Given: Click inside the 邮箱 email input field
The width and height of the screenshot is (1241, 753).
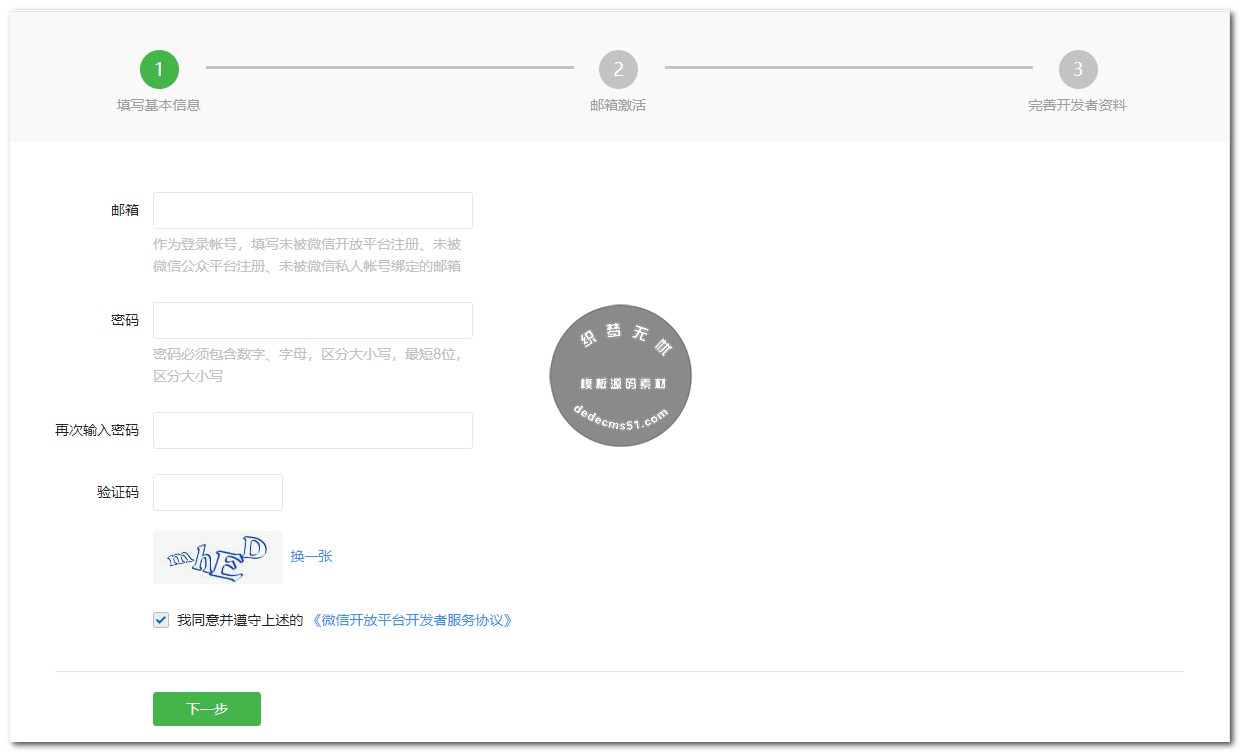Looking at the screenshot, I should click(312, 210).
